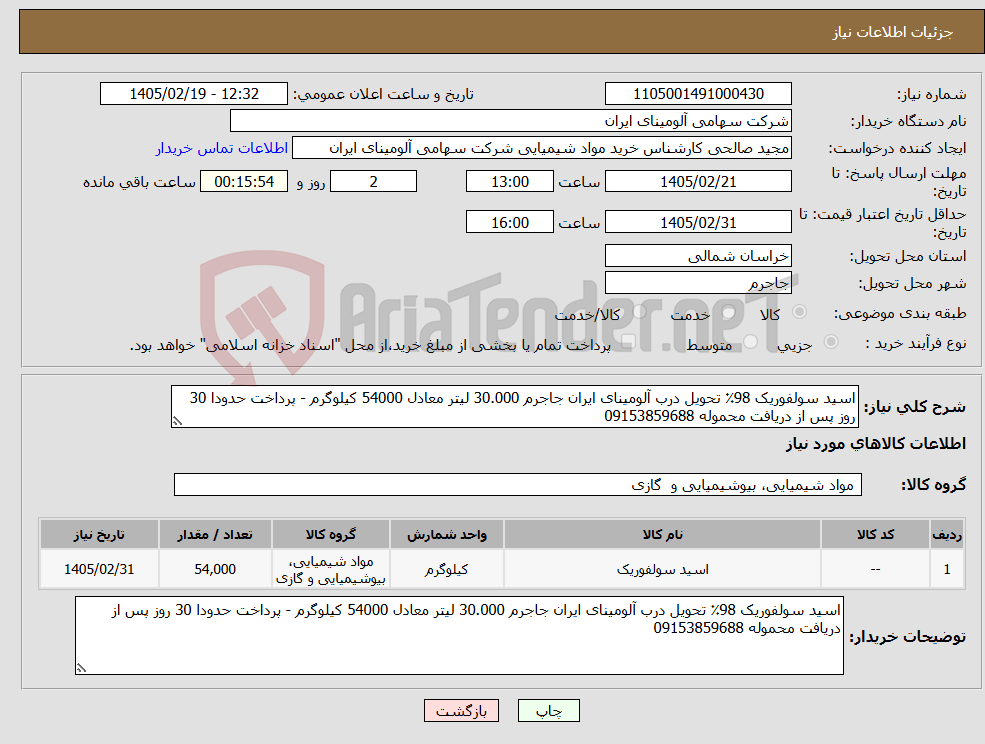Toggle the Islamic treasury payment checkbox
This screenshot has width=985, height=744.
[x=627, y=341]
